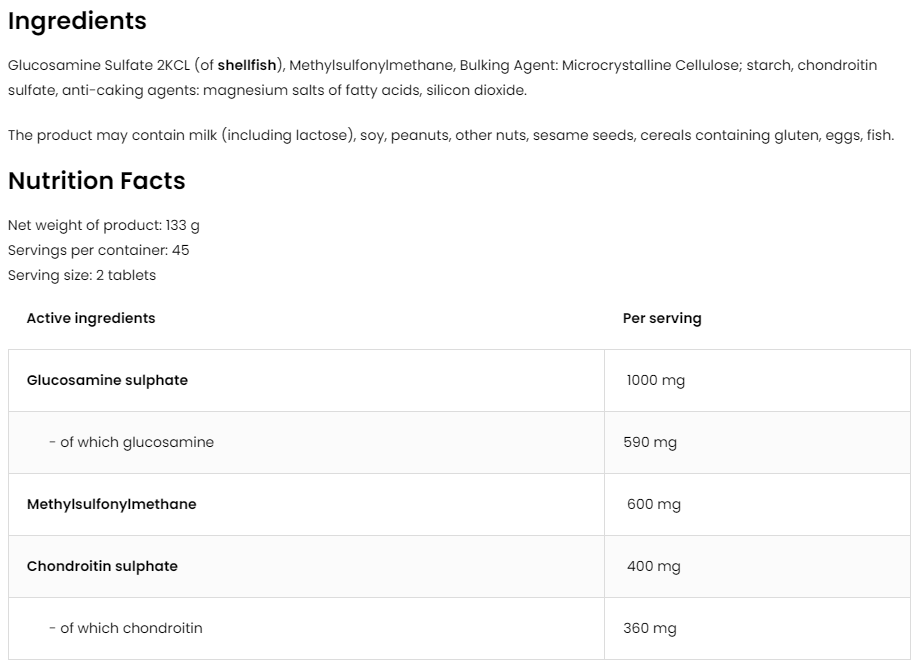Click the Net weight of product line
This screenshot has height=664, width=915.
coord(103,225)
